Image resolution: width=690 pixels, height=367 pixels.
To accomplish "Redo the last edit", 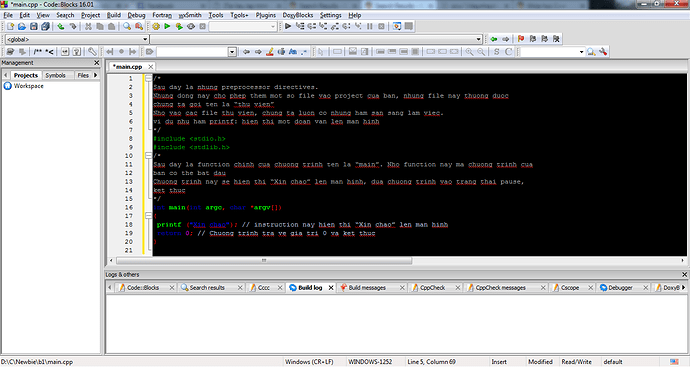I will (x=73, y=26).
